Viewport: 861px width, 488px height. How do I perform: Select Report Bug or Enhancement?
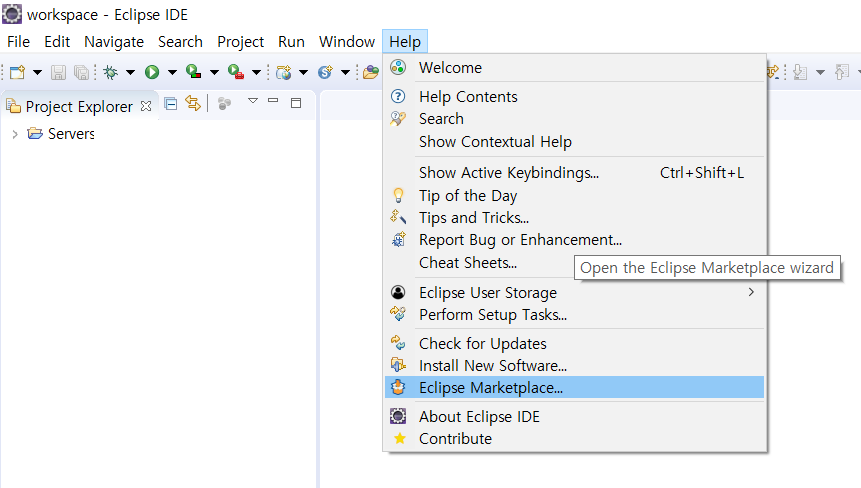point(574,240)
